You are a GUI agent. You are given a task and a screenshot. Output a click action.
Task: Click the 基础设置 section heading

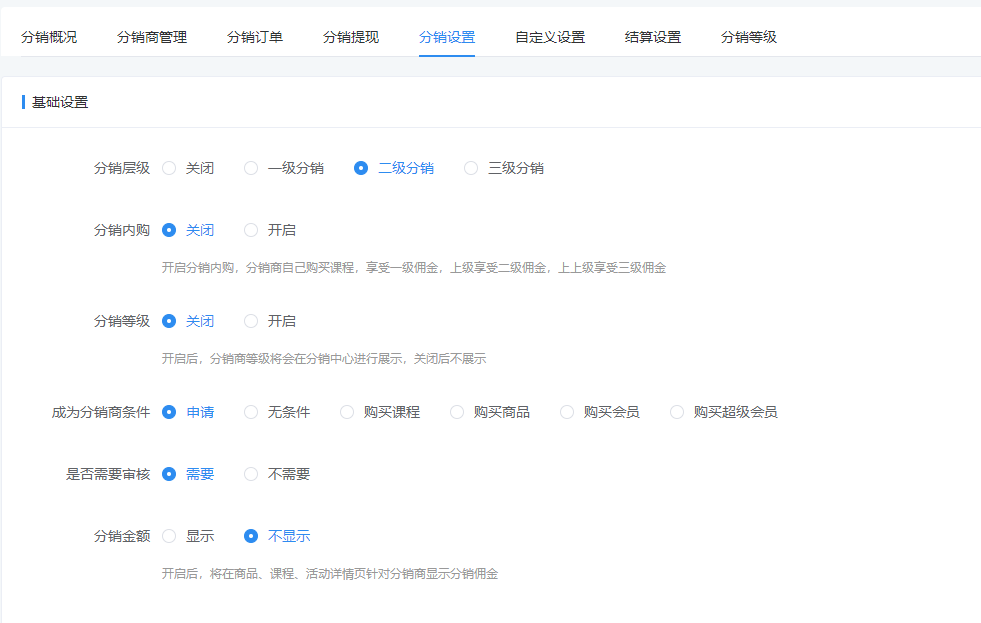tap(60, 103)
